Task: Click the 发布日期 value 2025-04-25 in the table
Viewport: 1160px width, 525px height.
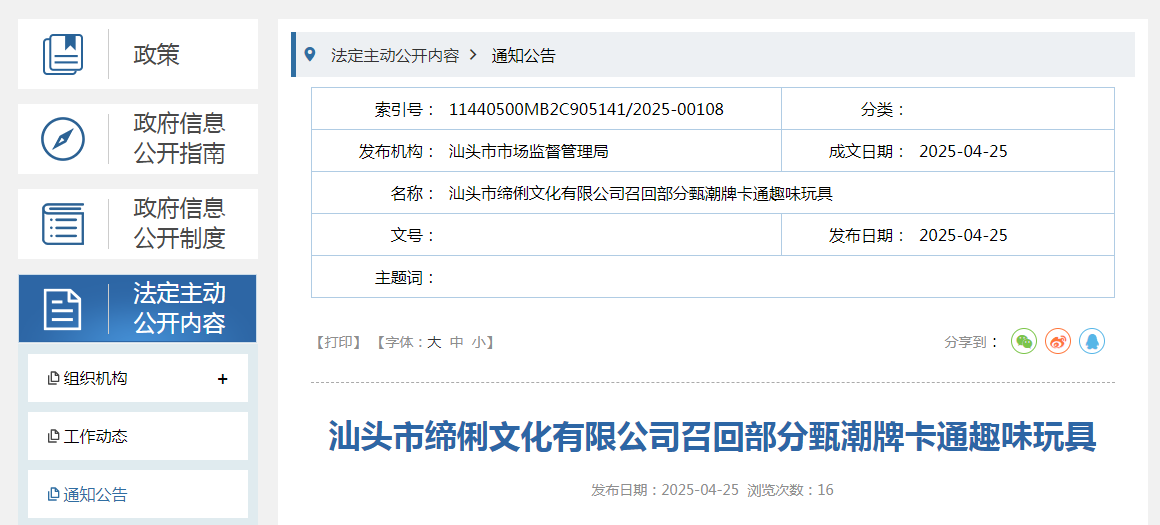Action: click(x=963, y=236)
